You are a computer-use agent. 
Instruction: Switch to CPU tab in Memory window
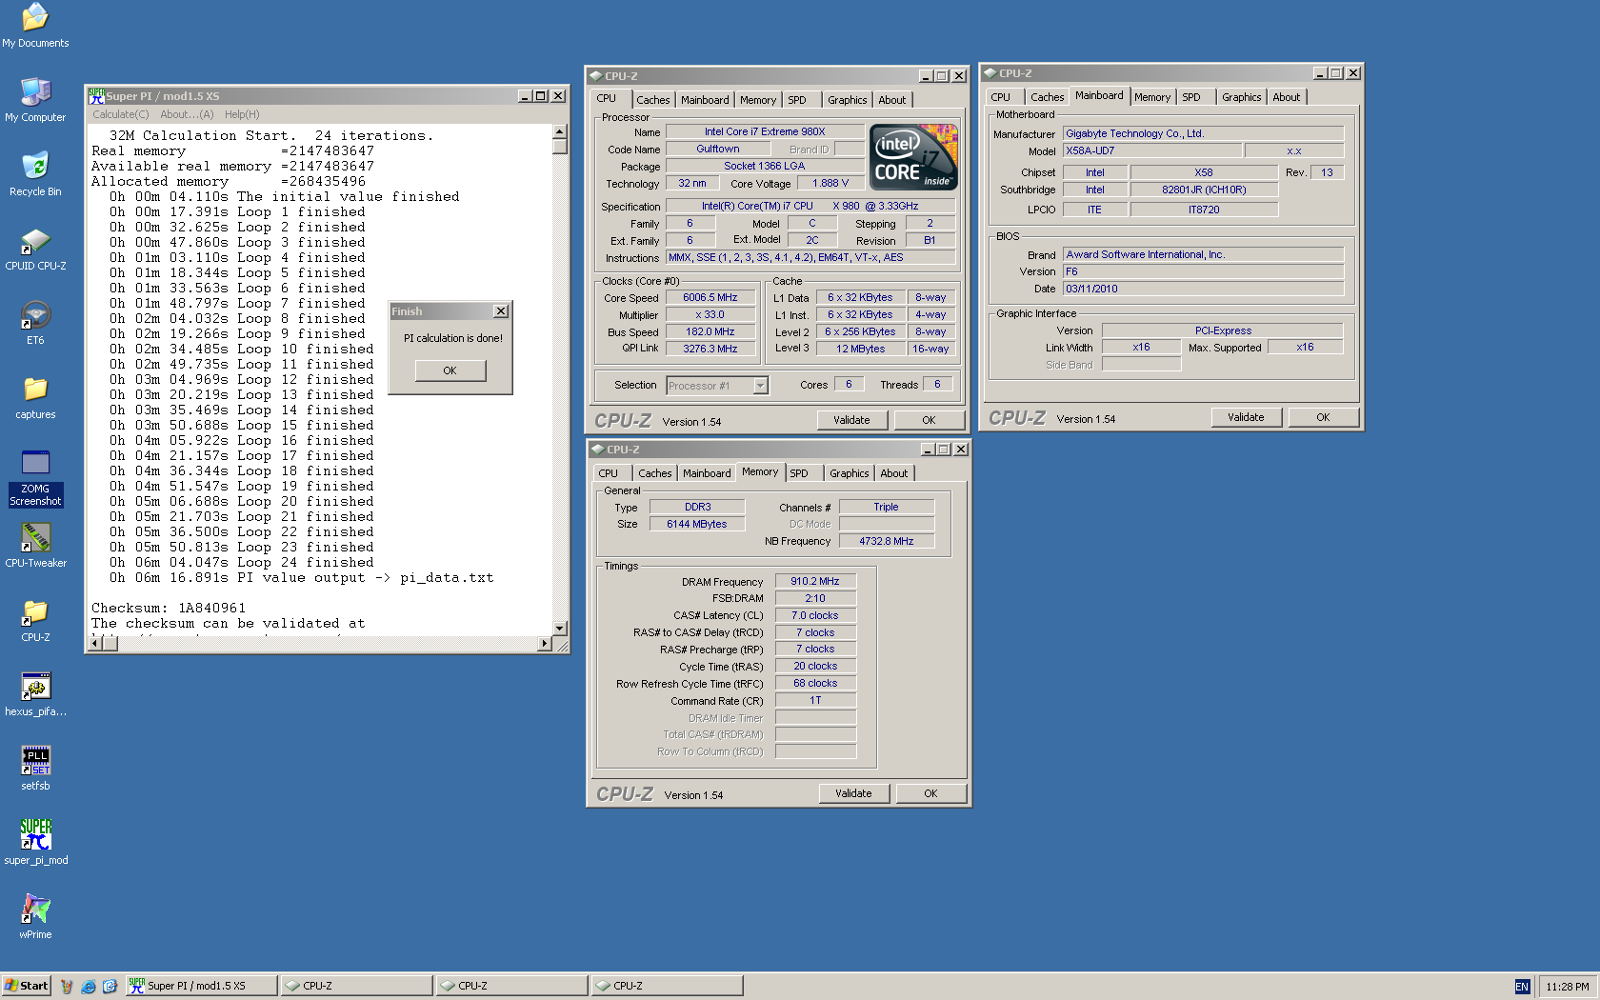[609, 473]
